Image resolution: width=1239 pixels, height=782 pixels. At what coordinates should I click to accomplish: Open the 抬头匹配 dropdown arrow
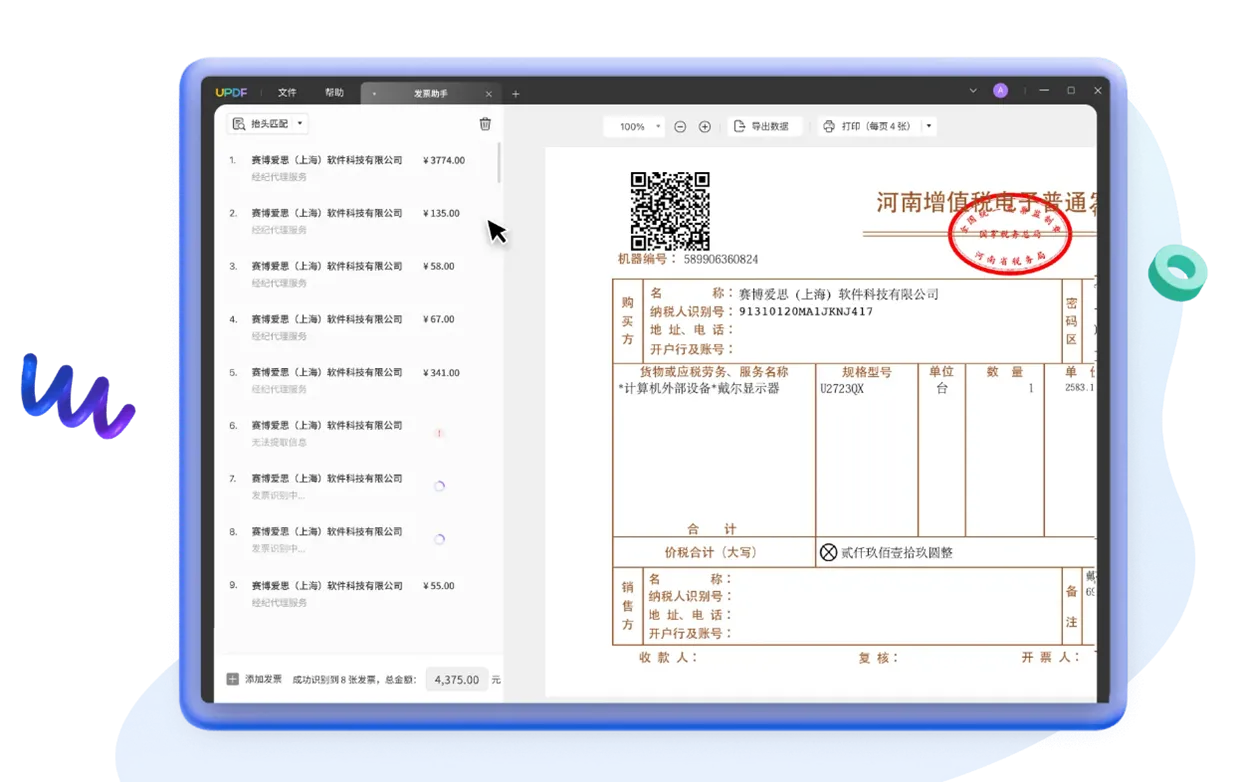point(300,124)
